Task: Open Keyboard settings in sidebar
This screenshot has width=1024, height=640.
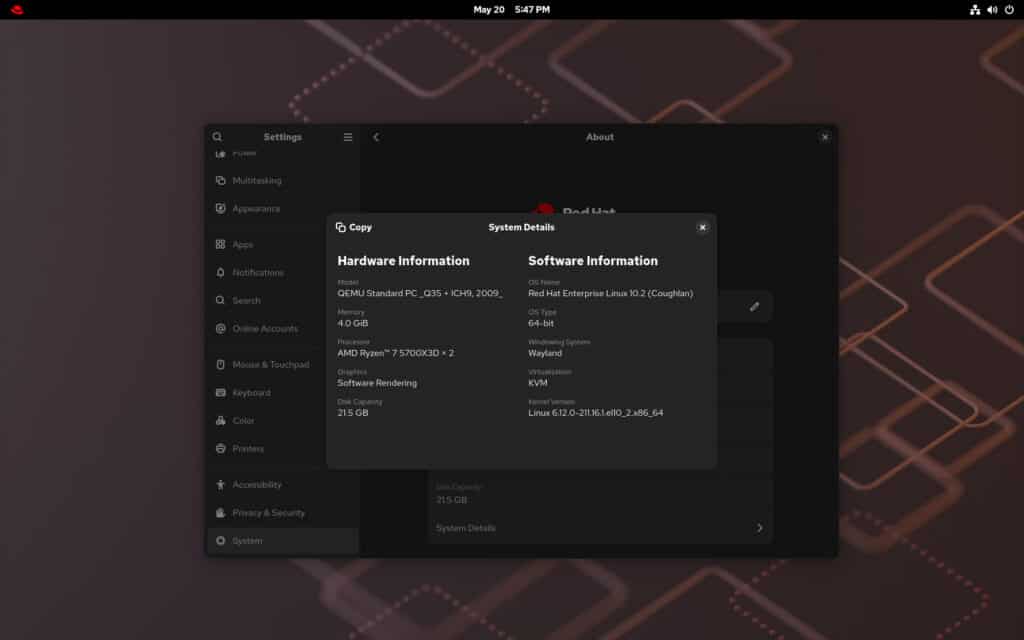Action: click(x=283, y=392)
